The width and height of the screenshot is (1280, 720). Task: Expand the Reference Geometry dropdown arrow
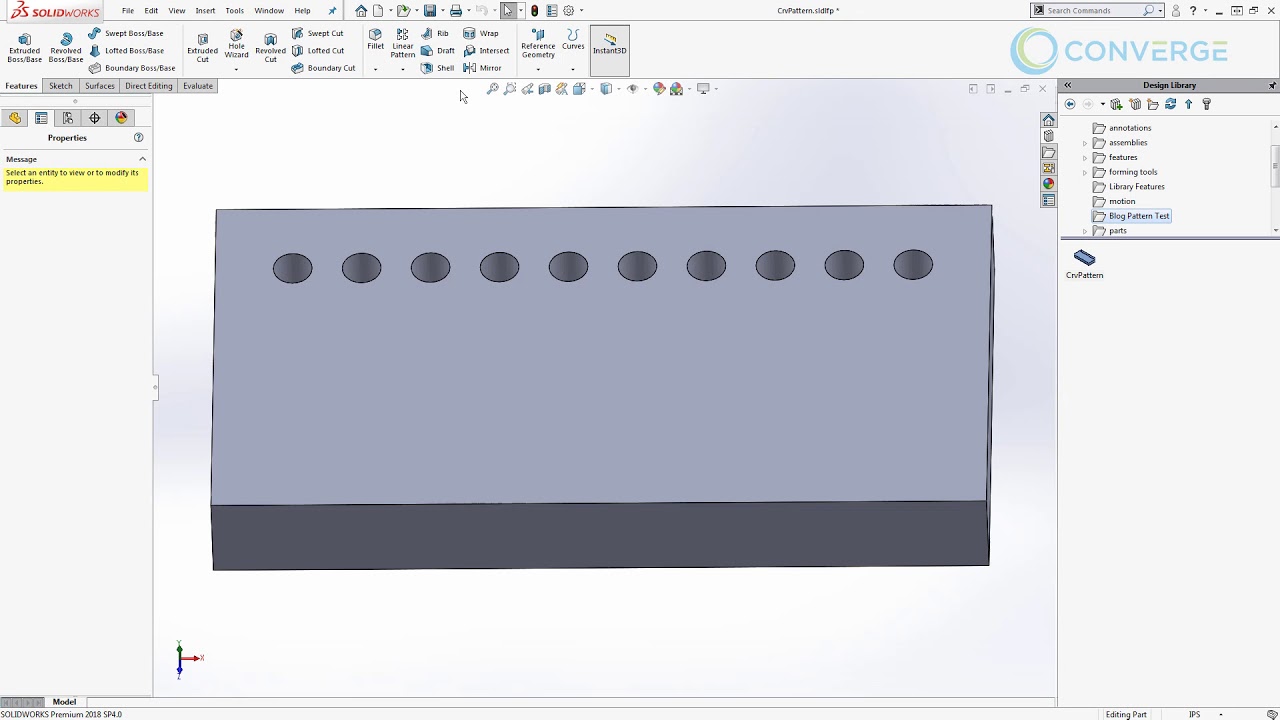[538, 69]
